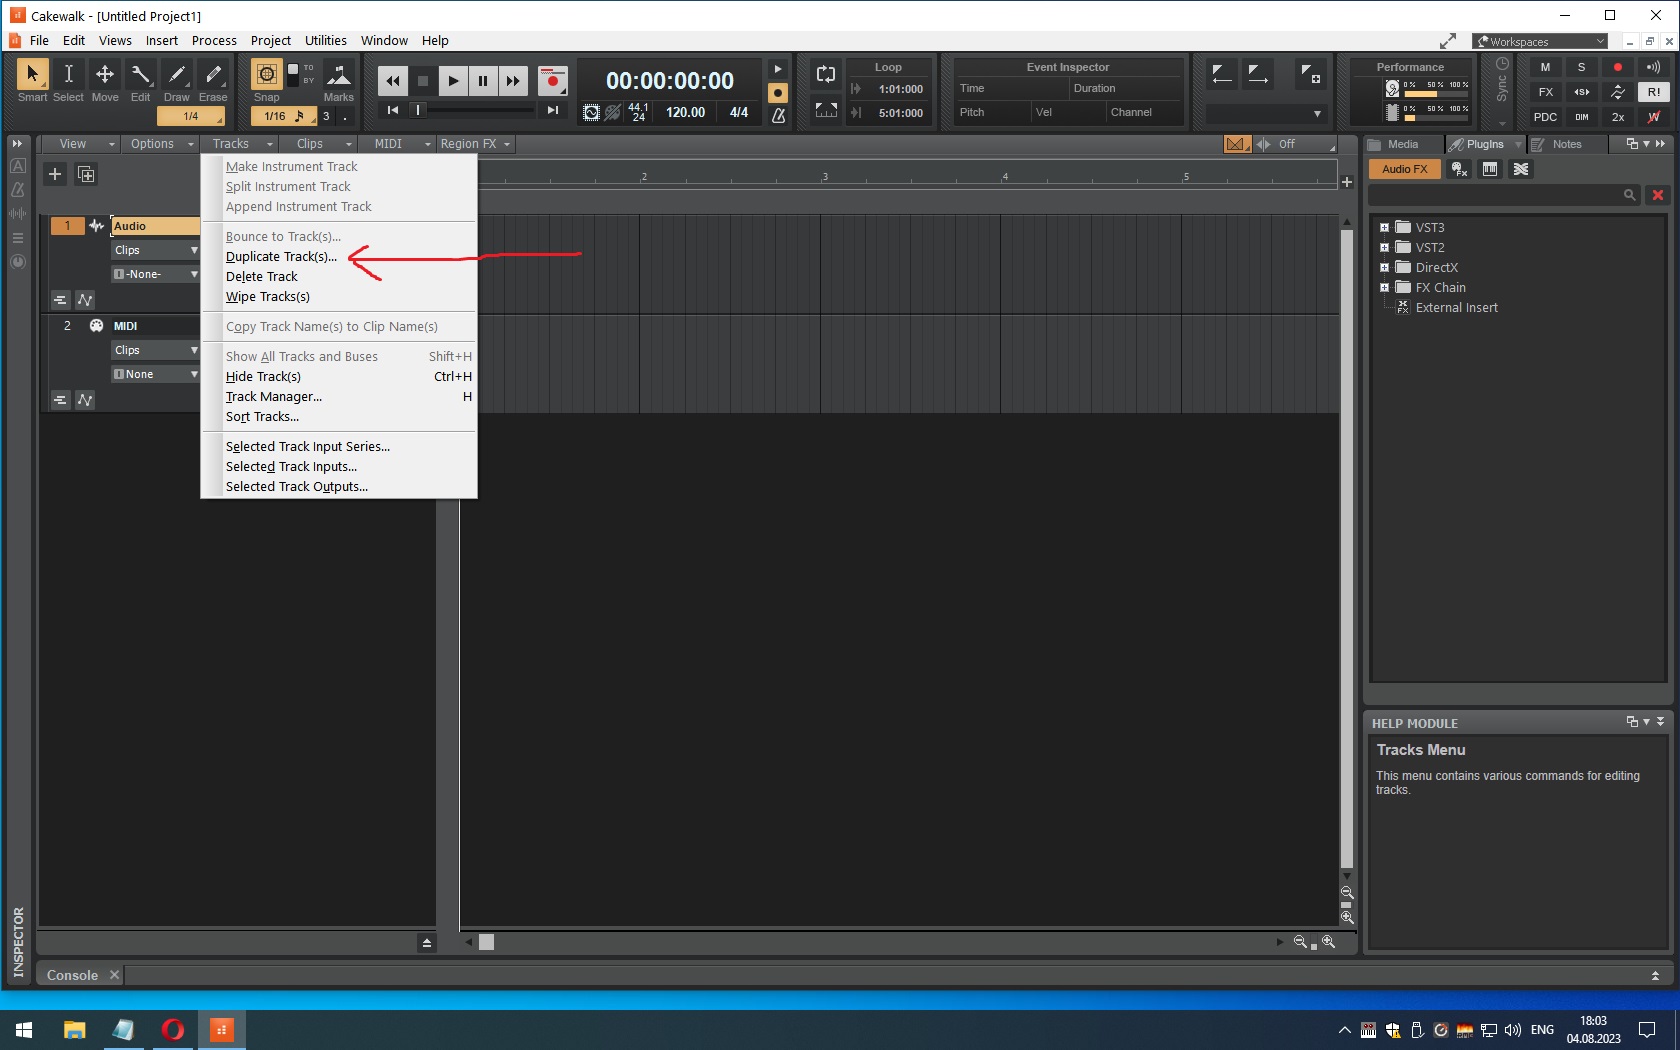Click the rewind transport button
This screenshot has width=1680, height=1050.
pos(393,81)
